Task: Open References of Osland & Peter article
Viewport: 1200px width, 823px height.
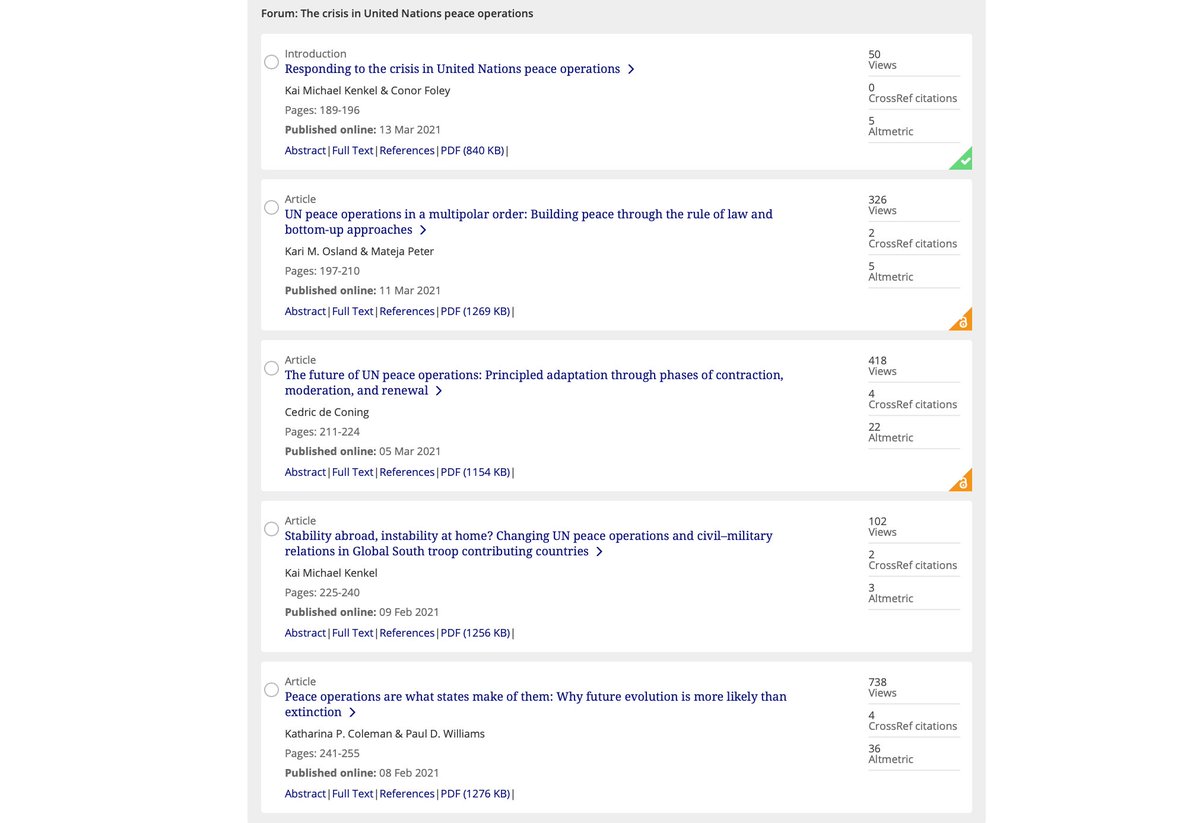Action: click(407, 312)
